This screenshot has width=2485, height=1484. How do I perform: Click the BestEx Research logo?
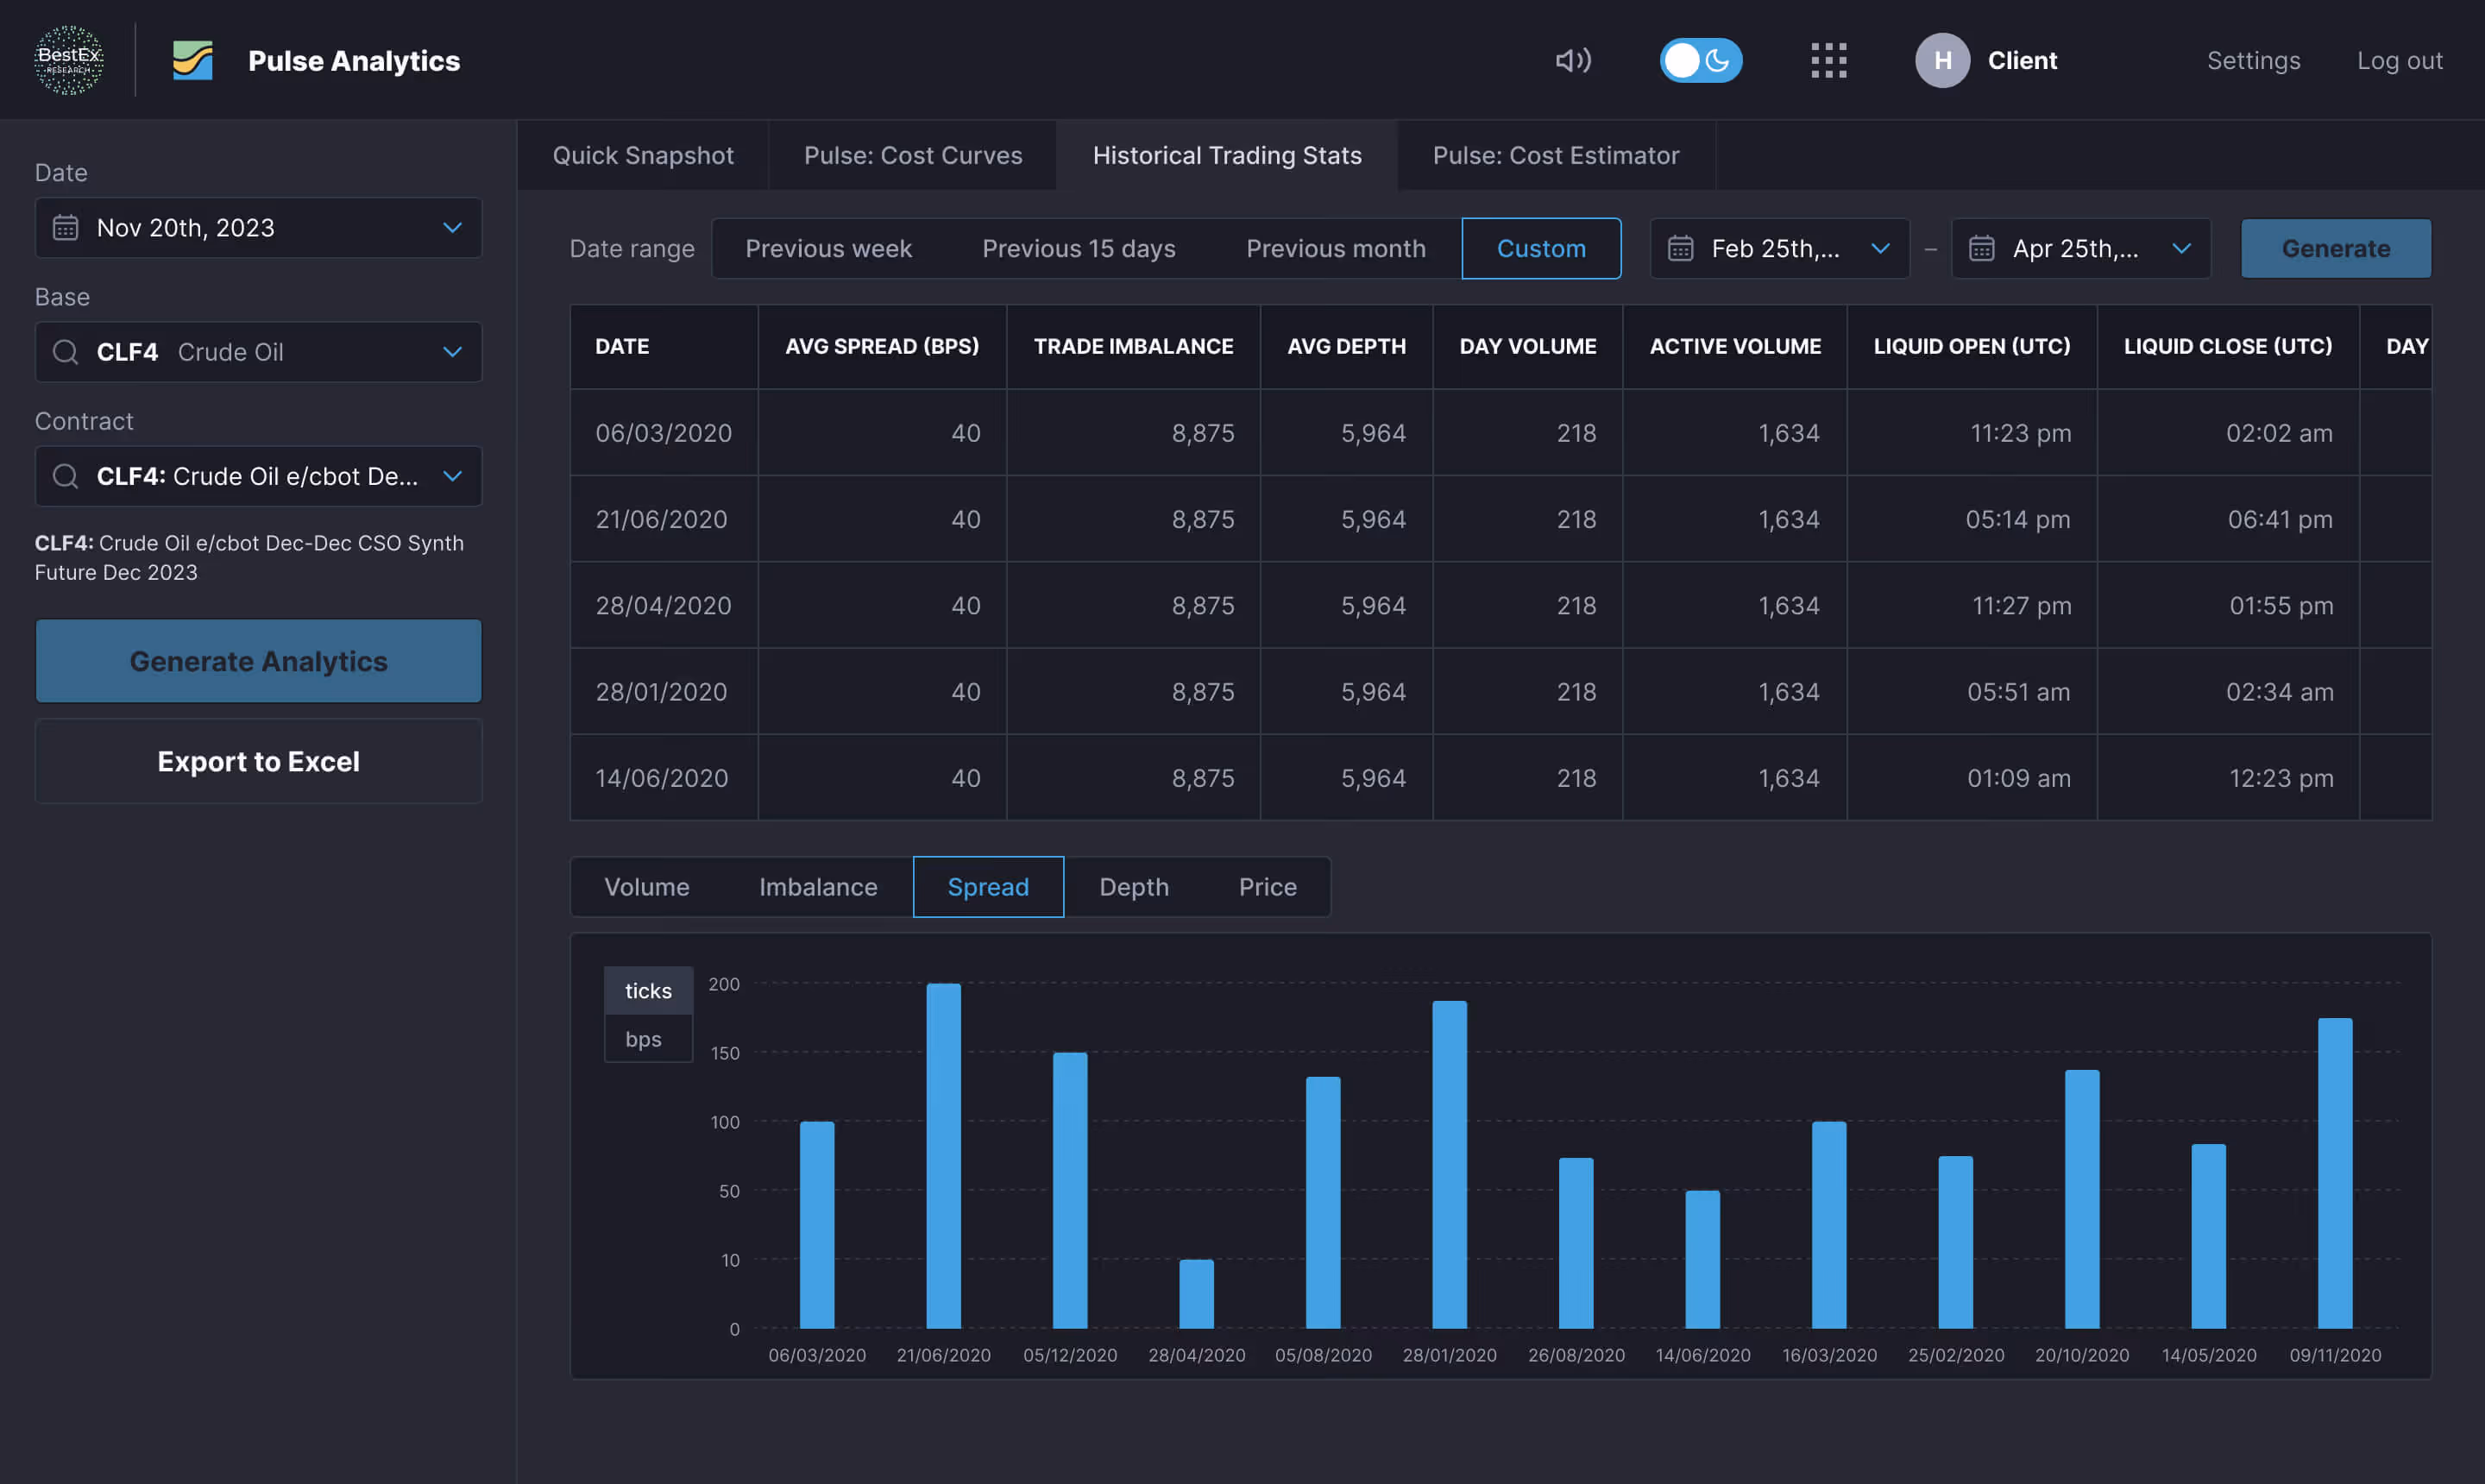tap(69, 60)
